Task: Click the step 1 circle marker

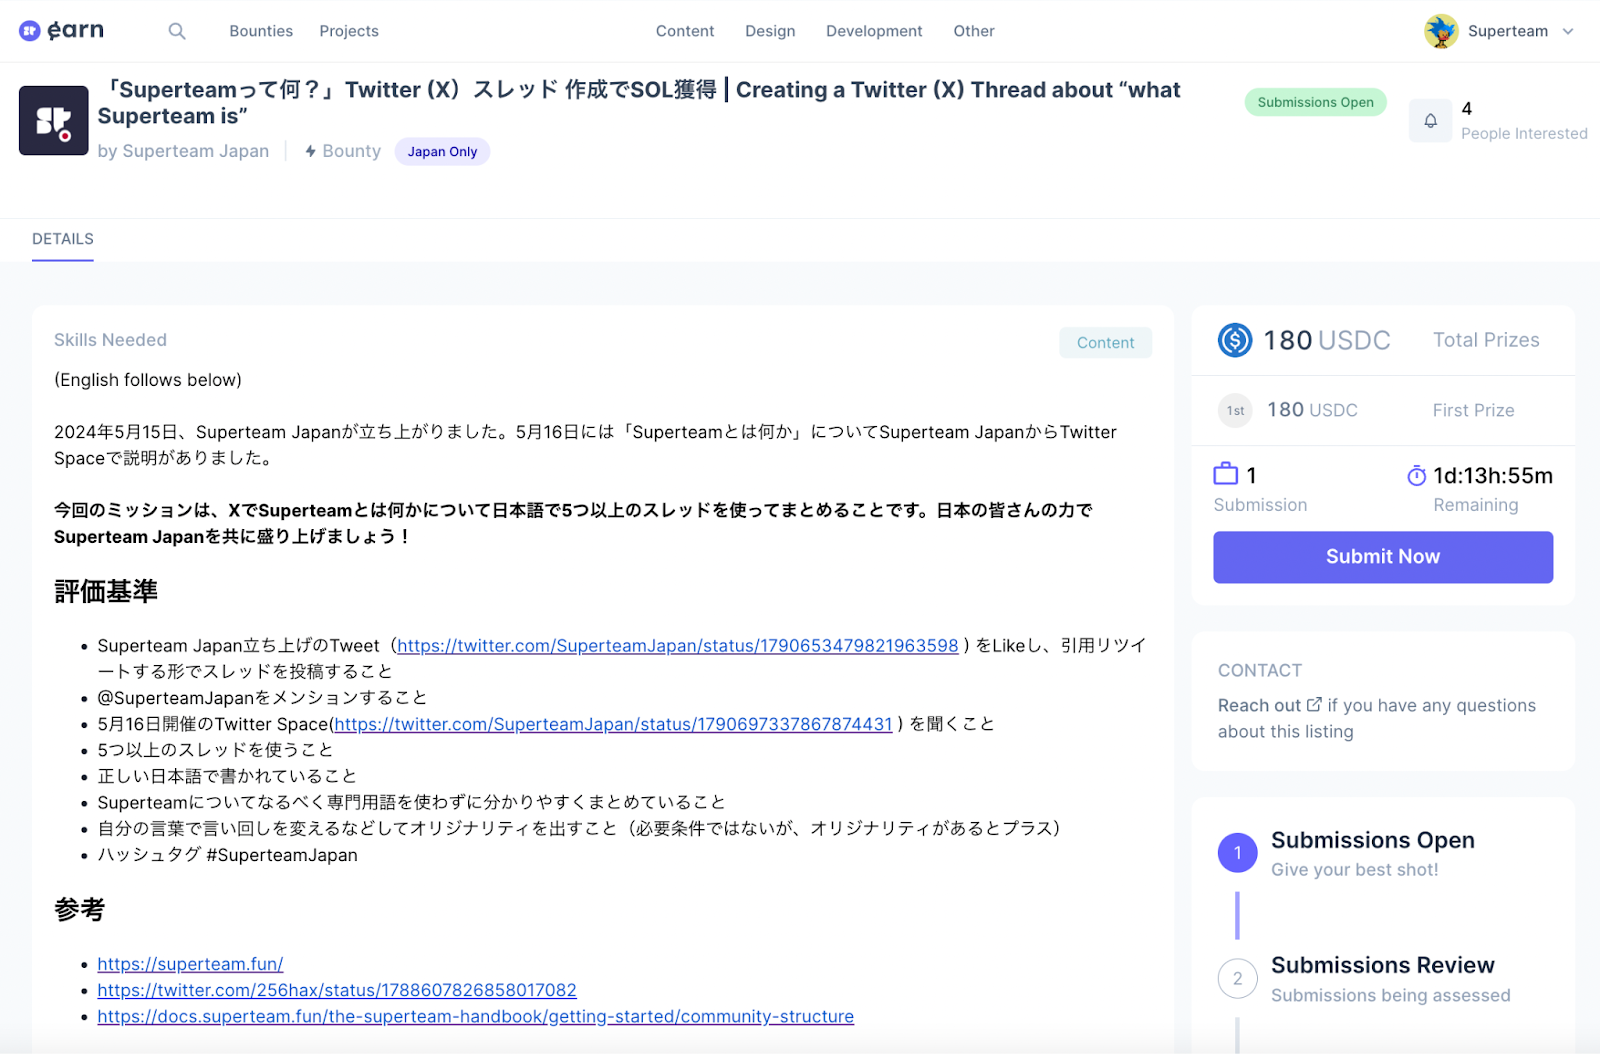Action: (x=1237, y=853)
